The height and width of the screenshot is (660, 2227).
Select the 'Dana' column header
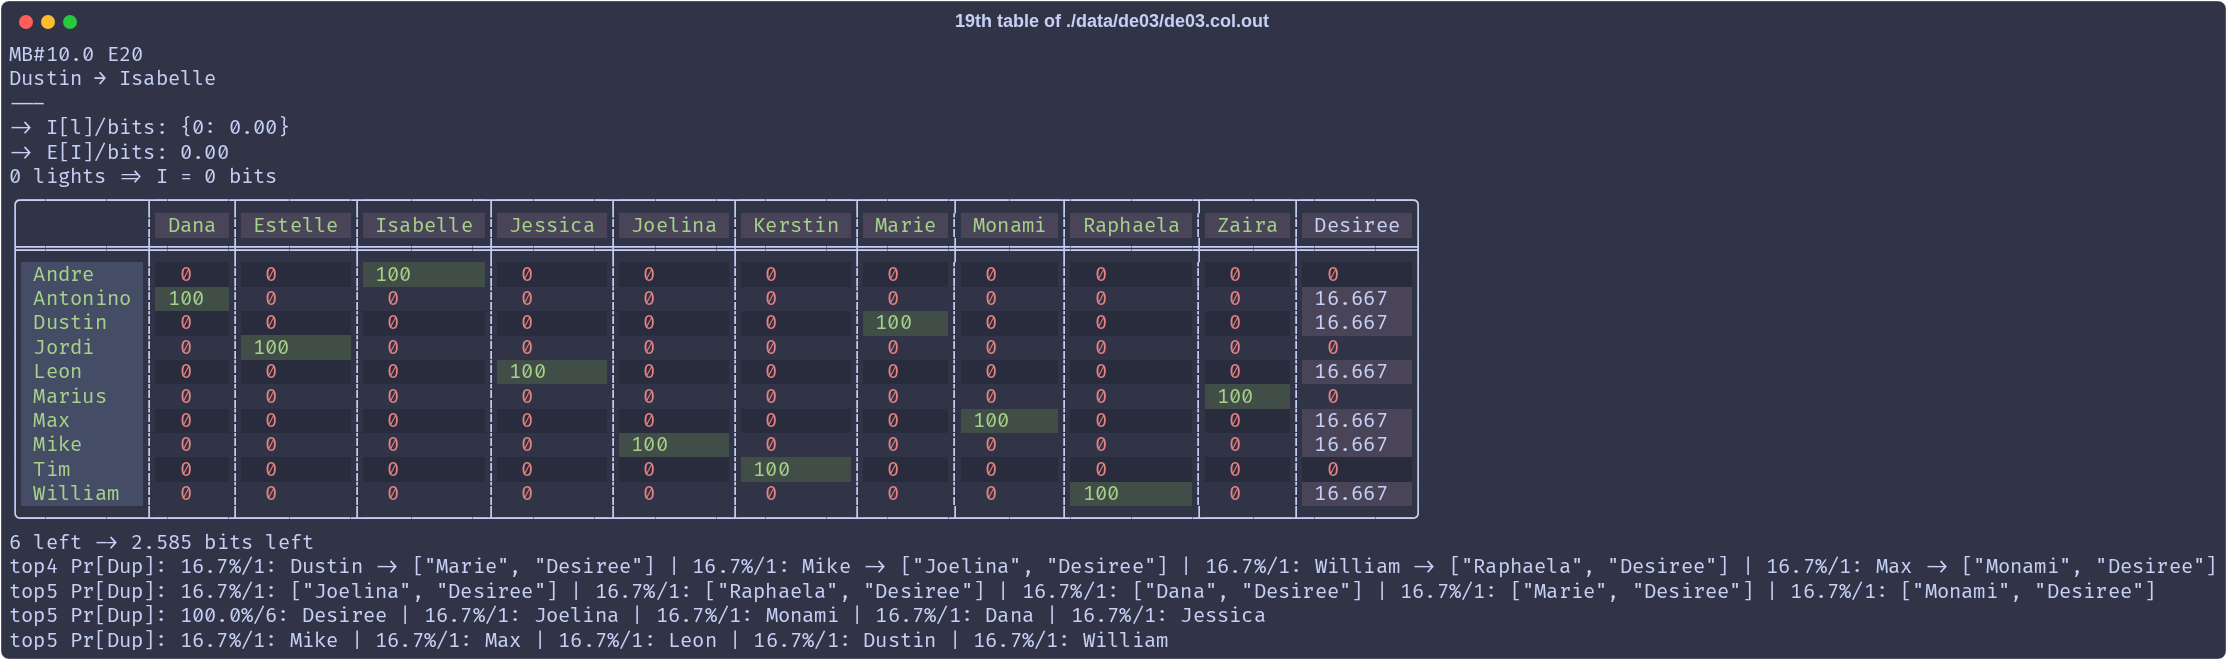pyautogui.click(x=192, y=225)
